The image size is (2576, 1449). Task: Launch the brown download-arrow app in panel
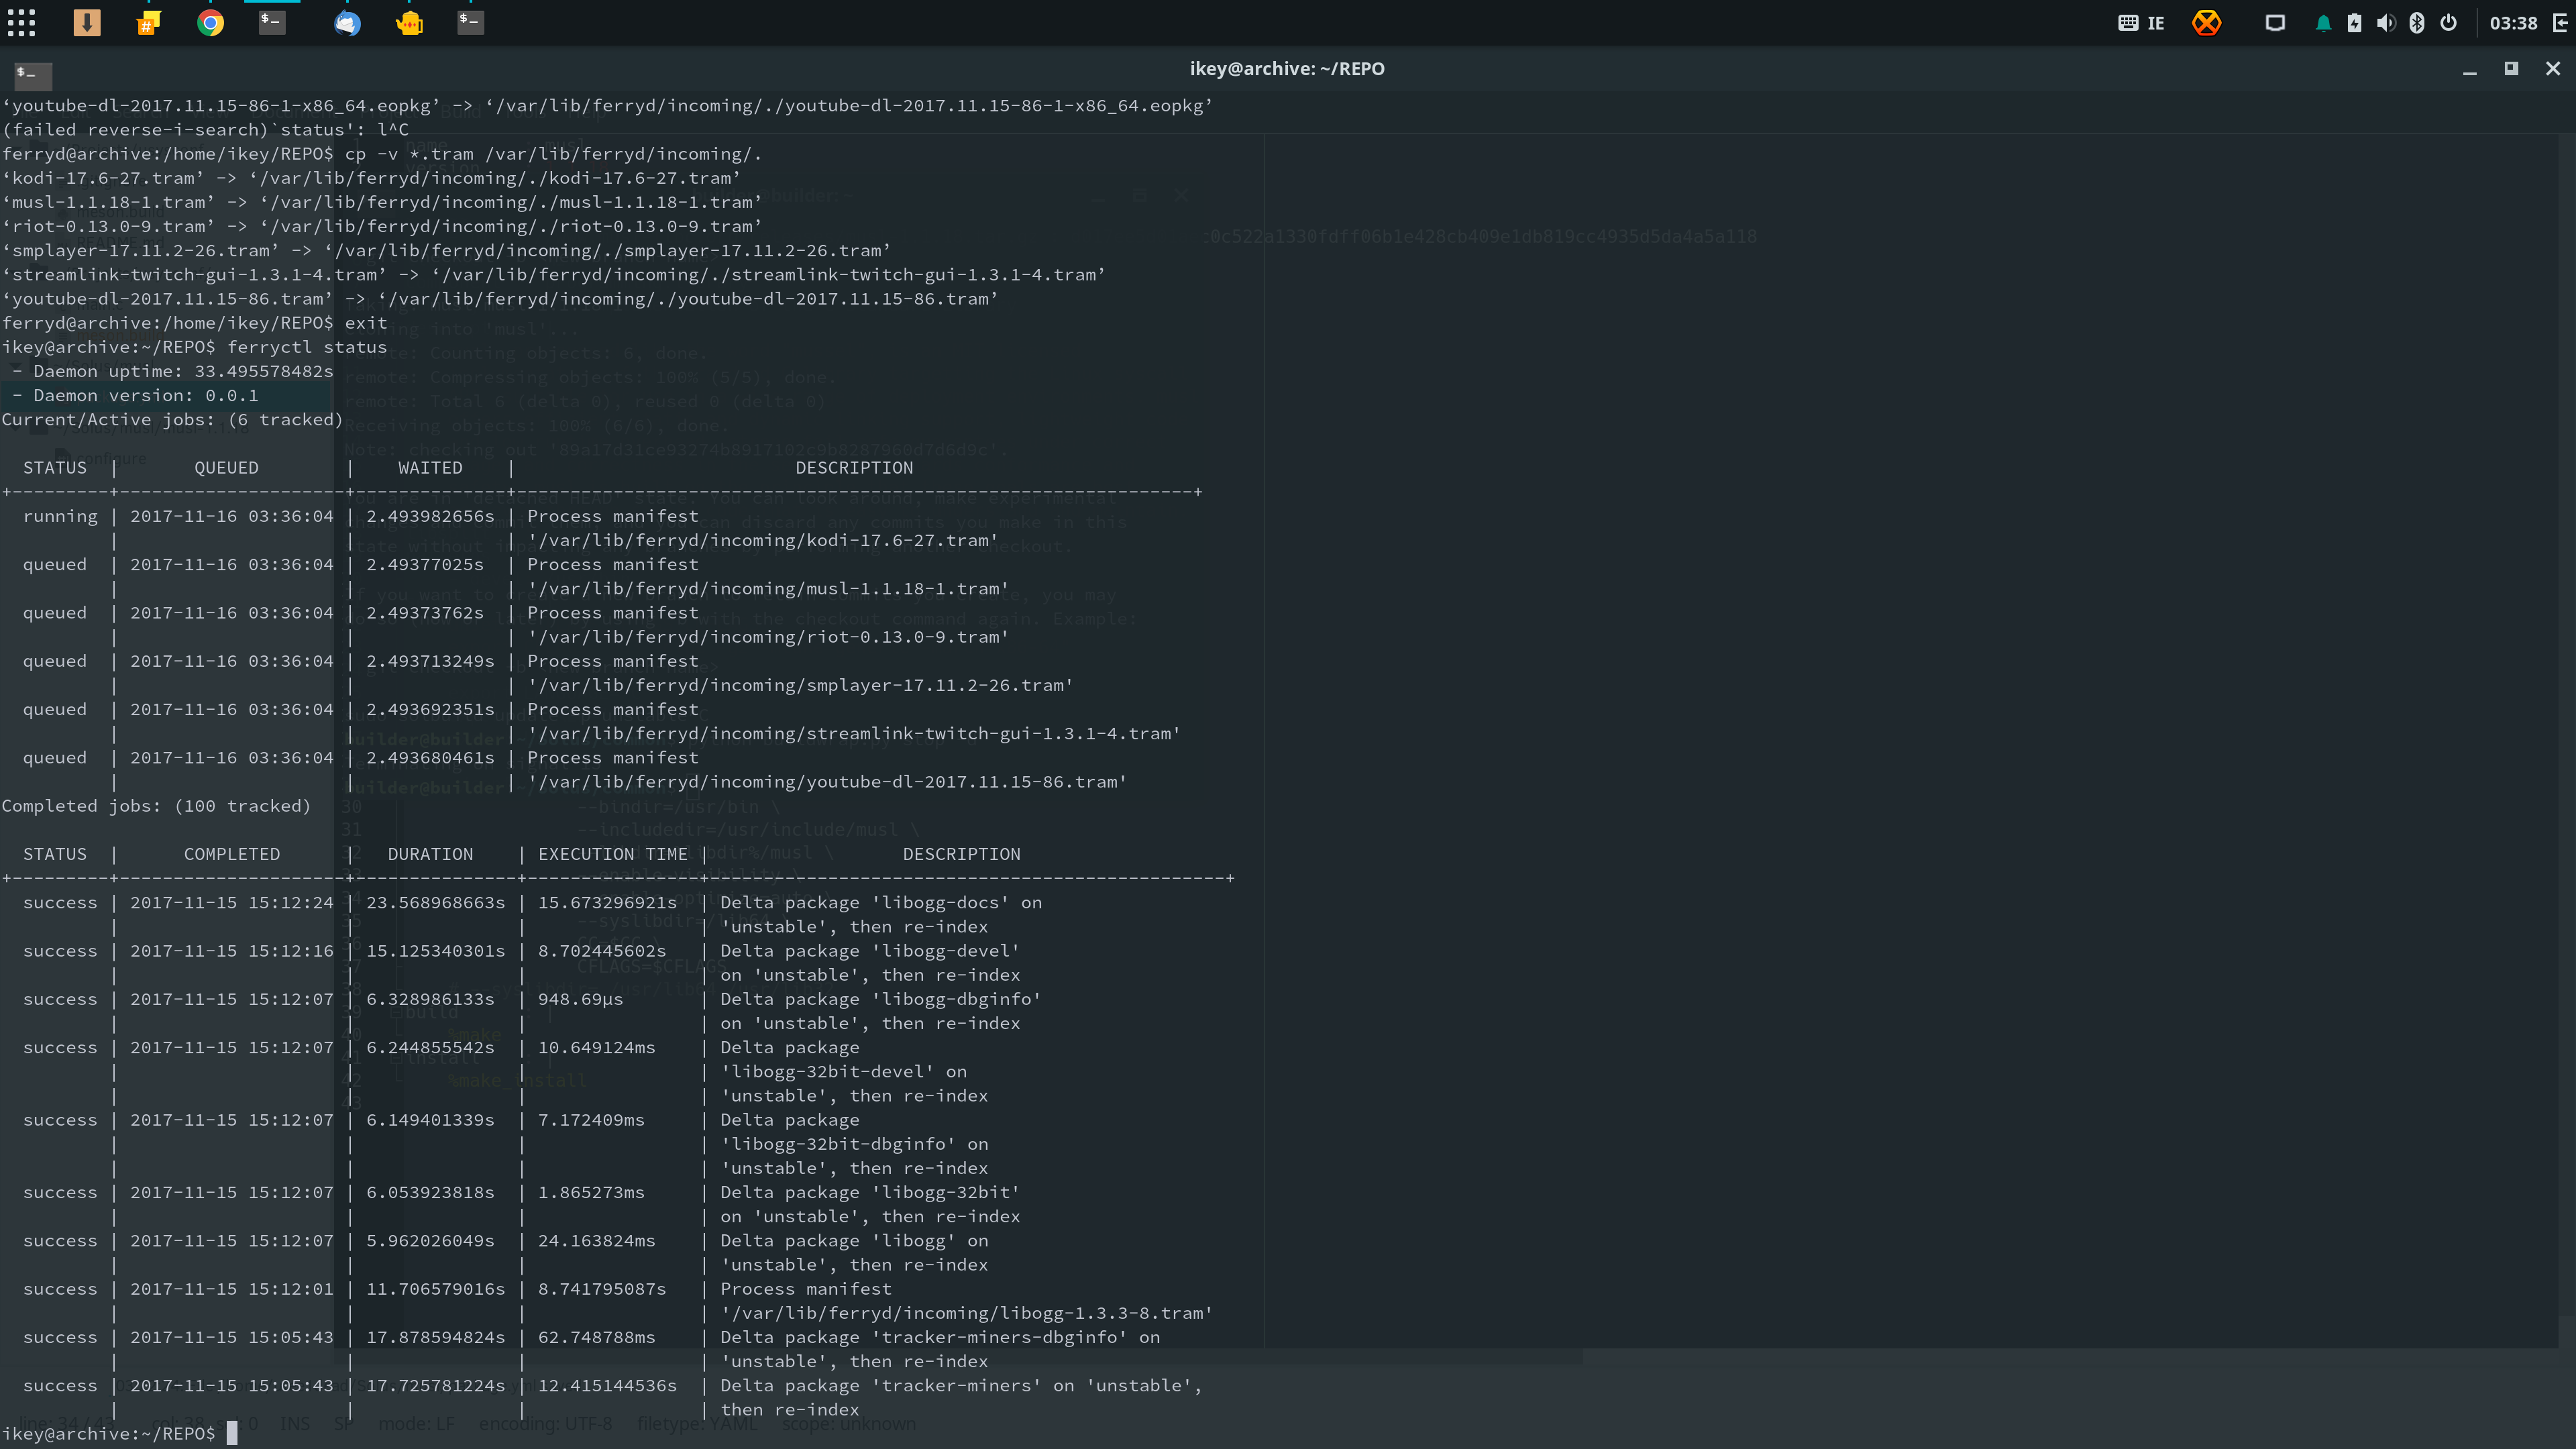pyautogui.click(x=87, y=23)
